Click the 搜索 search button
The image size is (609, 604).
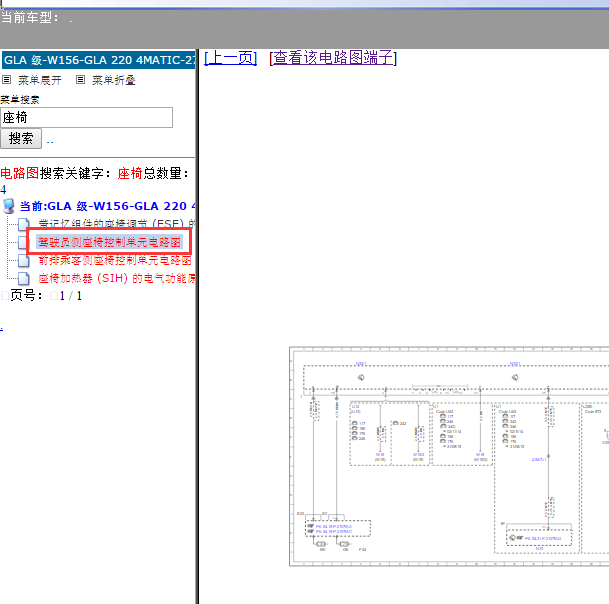21,138
